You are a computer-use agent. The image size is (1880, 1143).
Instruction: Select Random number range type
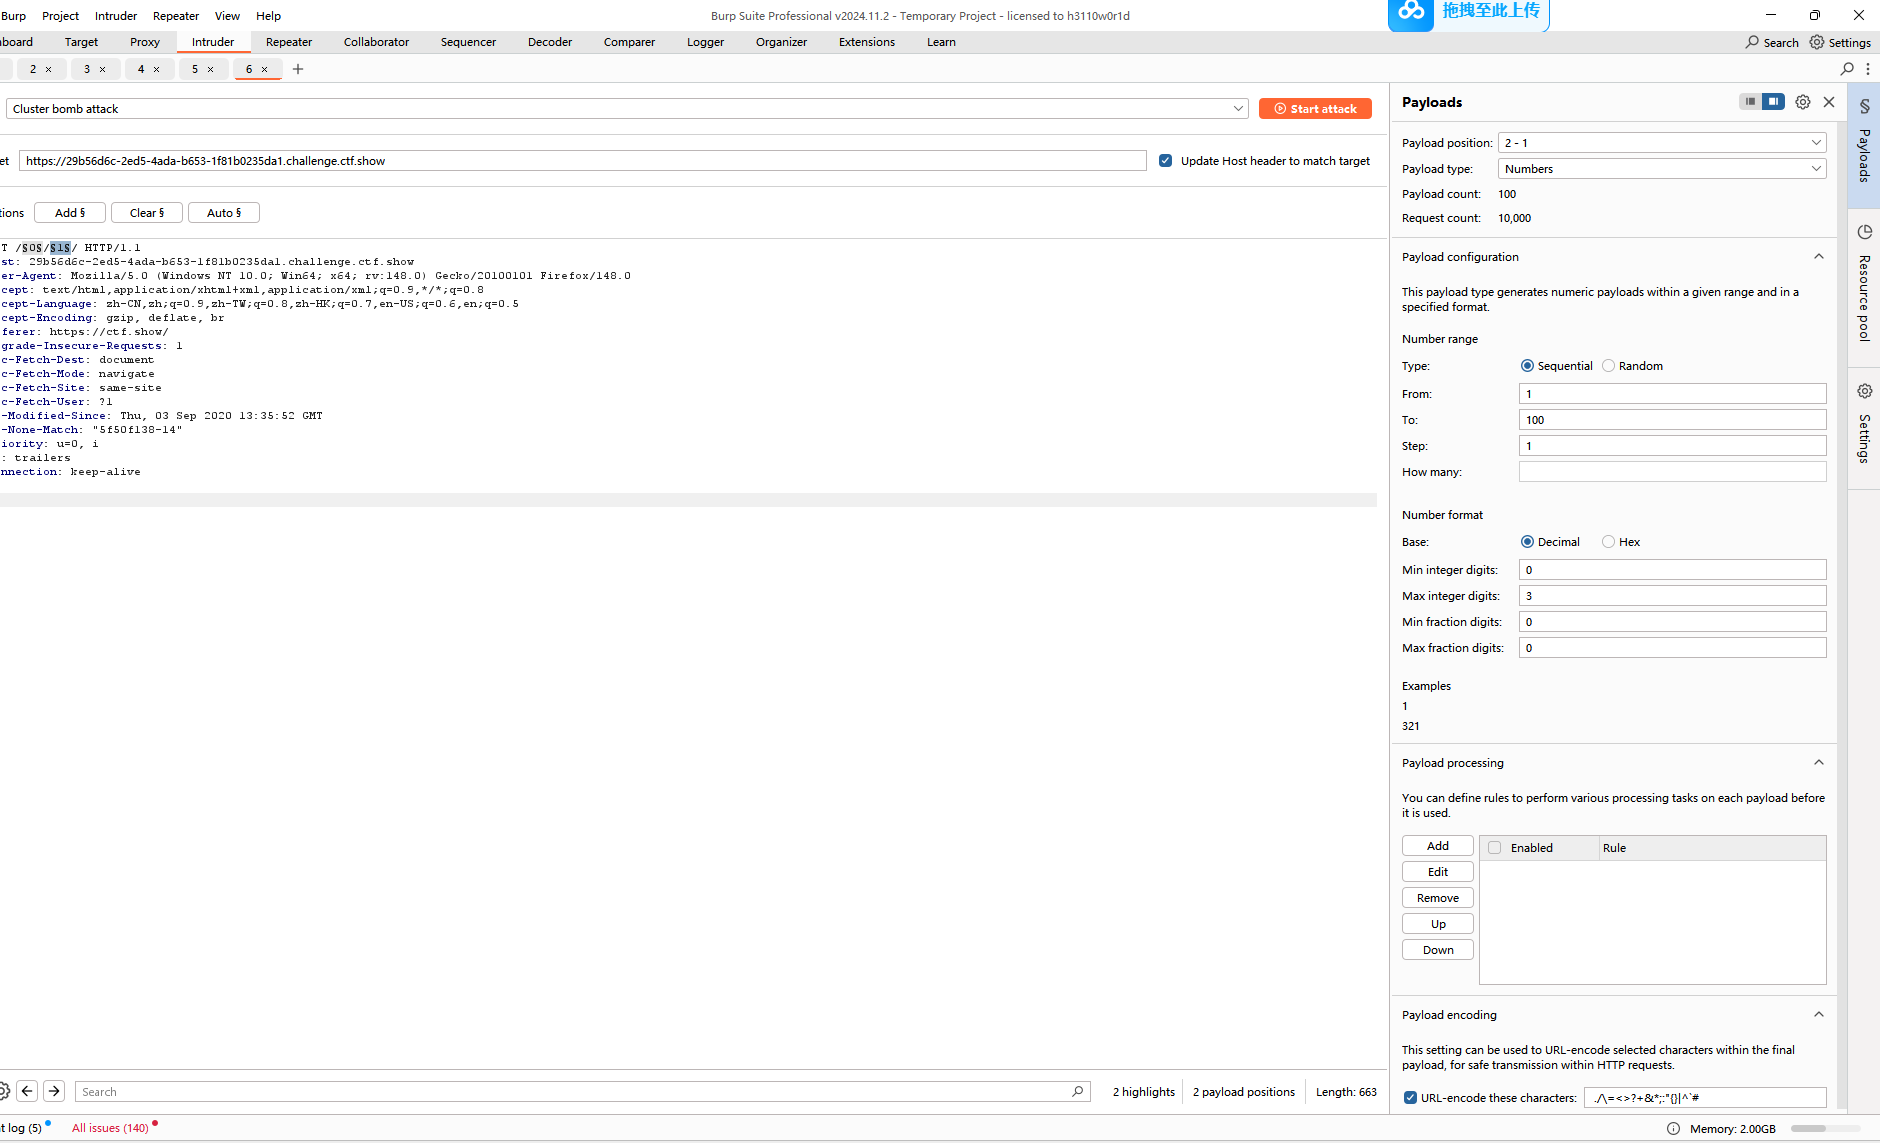[1608, 366]
